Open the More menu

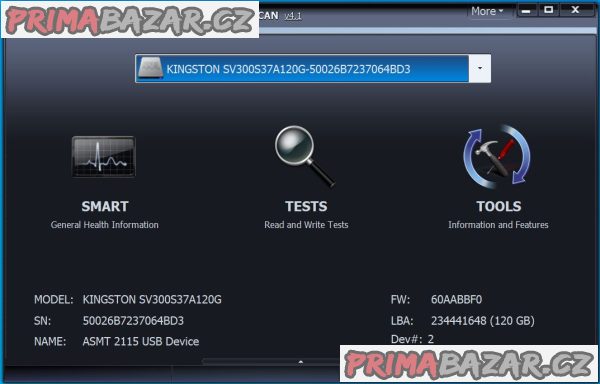coord(487,11)
